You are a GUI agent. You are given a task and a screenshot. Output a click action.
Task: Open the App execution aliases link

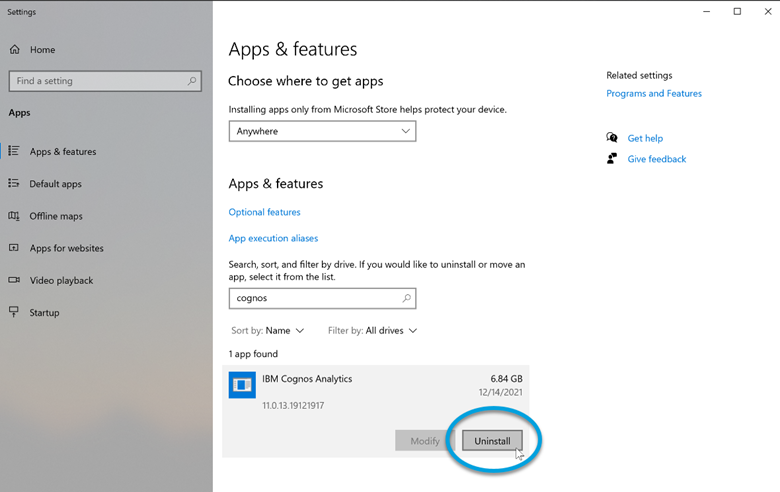pos(273,238)
